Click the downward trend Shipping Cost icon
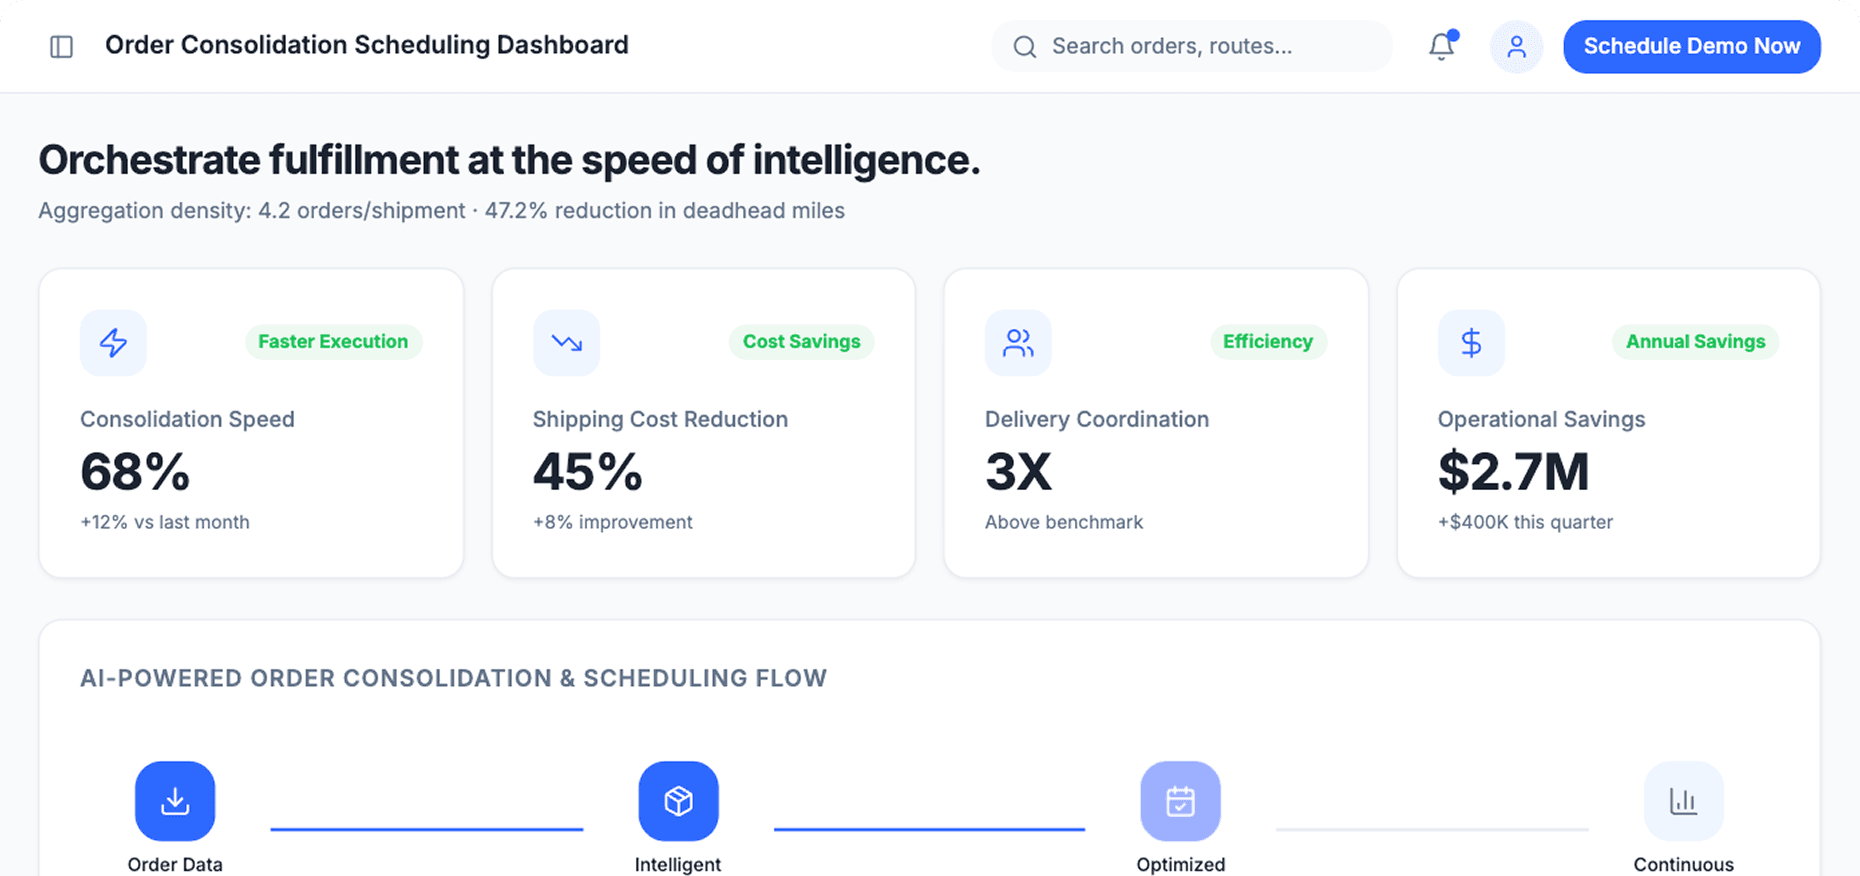 click(566, 342)
